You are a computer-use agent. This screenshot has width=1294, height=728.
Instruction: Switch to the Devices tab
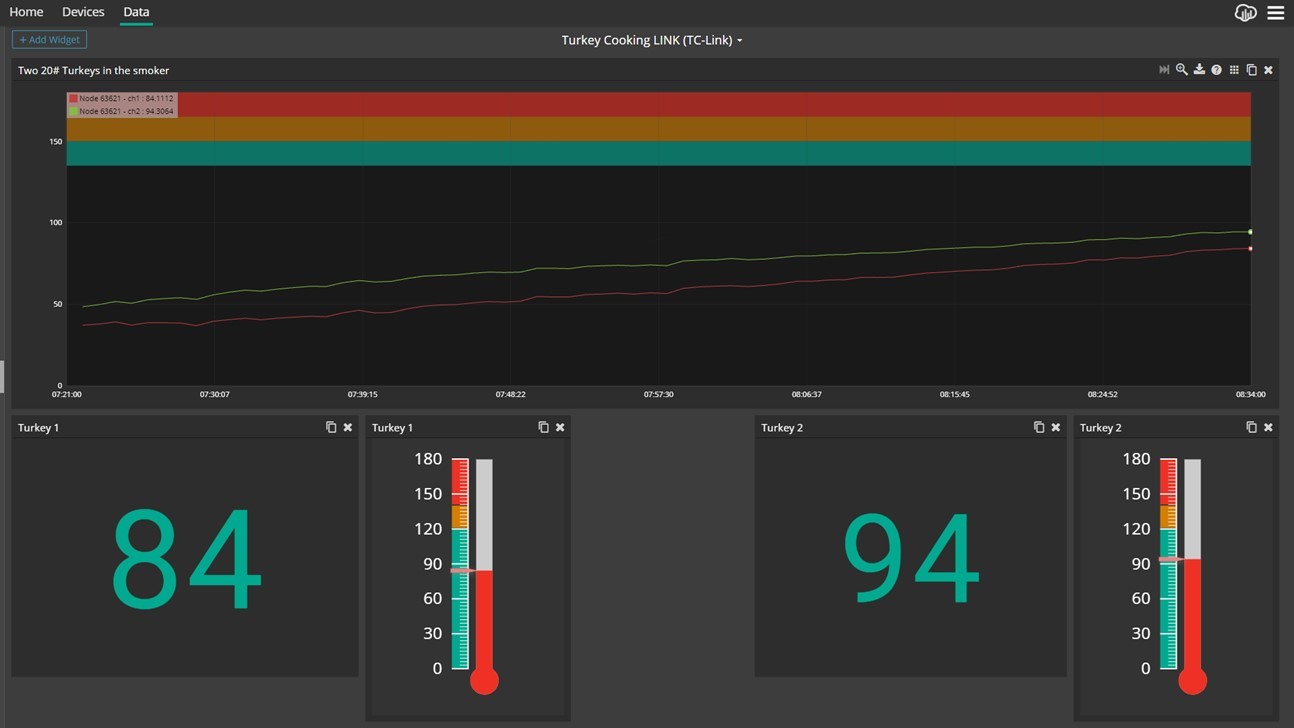pos(83,12)
